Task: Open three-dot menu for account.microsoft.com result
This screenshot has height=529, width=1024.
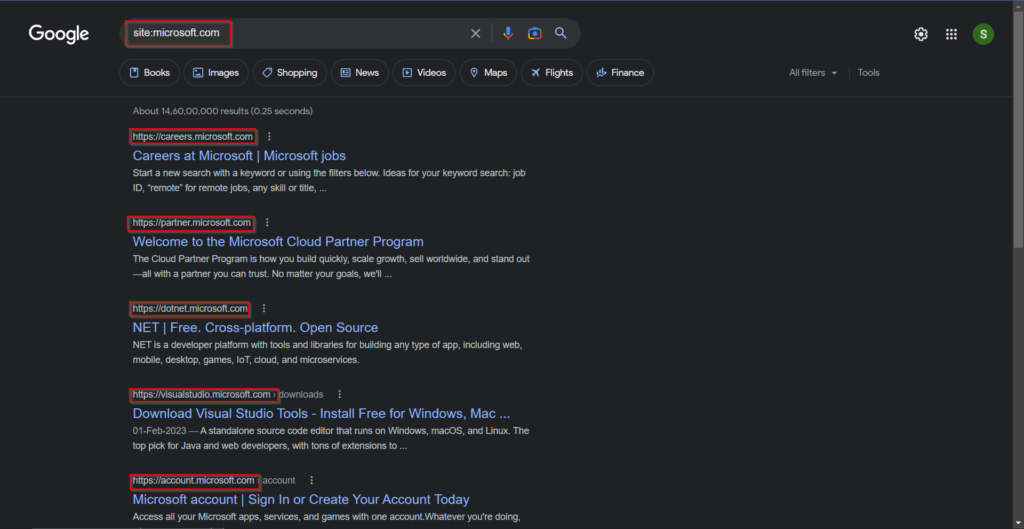Action: [311, 481]
